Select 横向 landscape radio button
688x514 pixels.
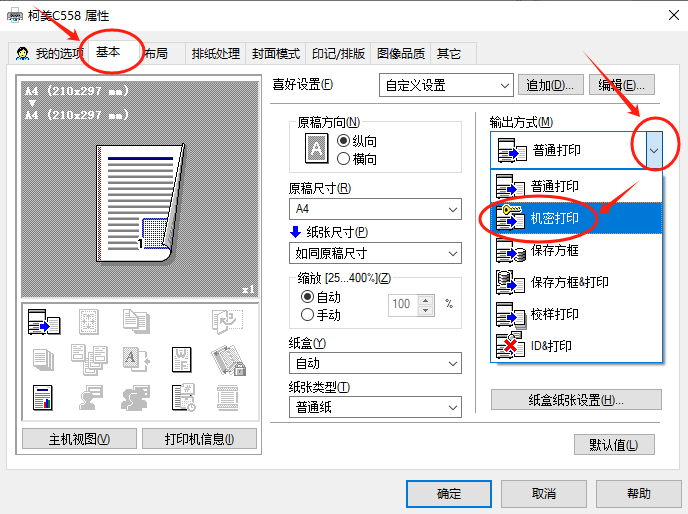click(344, 158)
